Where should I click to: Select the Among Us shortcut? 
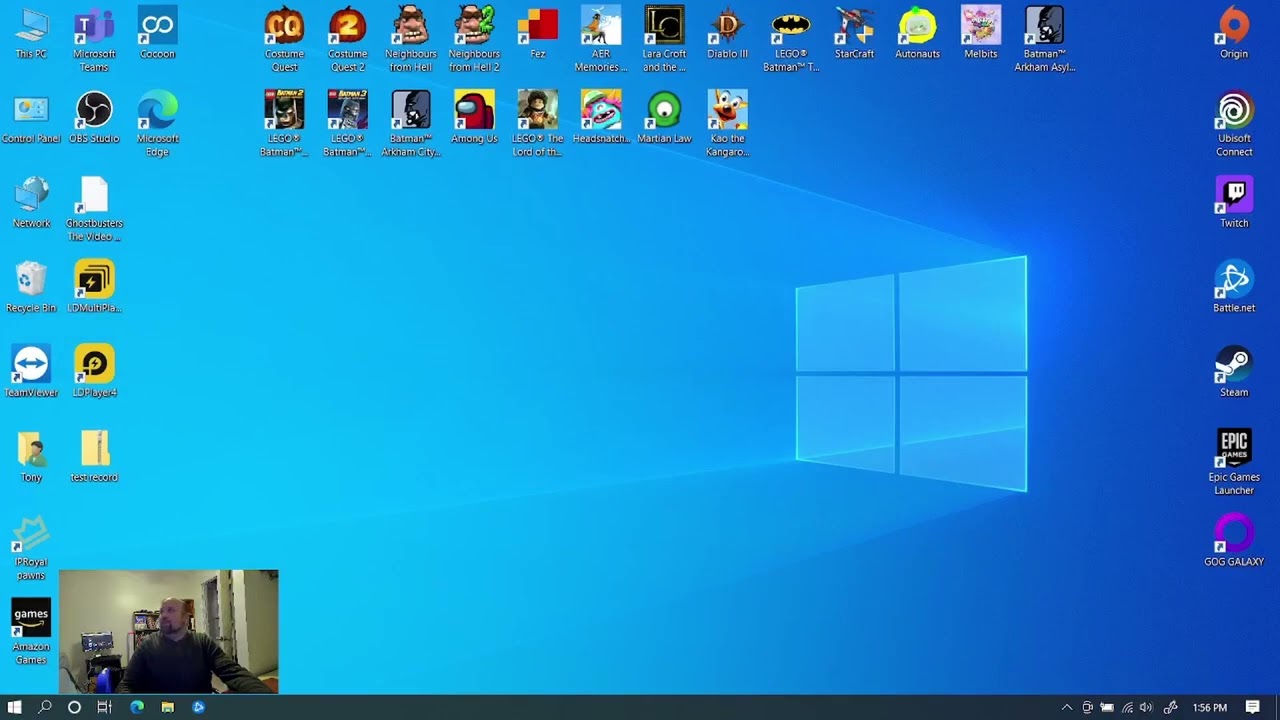point(474,118)
